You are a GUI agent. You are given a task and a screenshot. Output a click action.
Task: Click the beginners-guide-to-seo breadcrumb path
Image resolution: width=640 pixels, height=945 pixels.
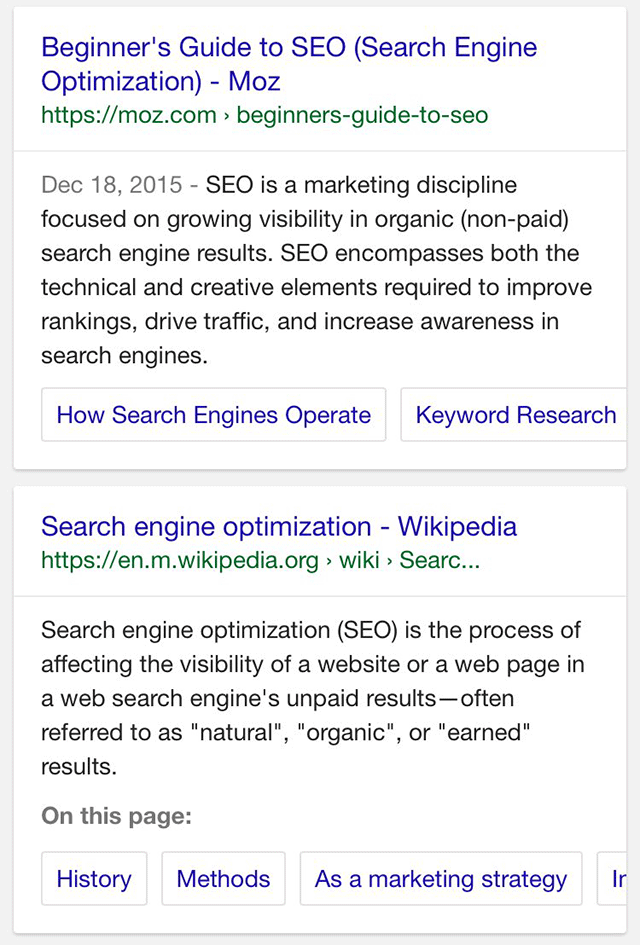point(362,115)
